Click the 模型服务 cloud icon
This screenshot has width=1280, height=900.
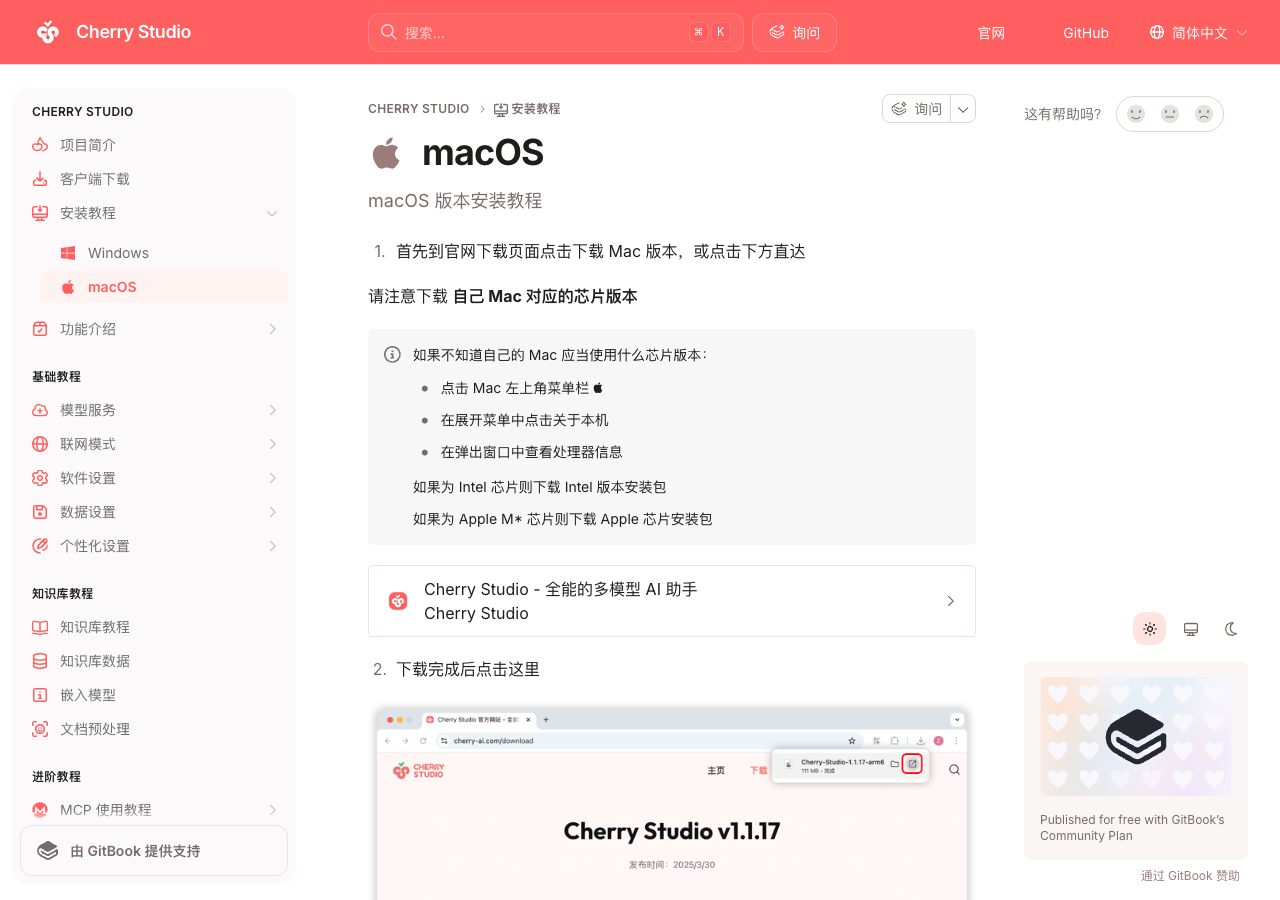click(40, 410)
